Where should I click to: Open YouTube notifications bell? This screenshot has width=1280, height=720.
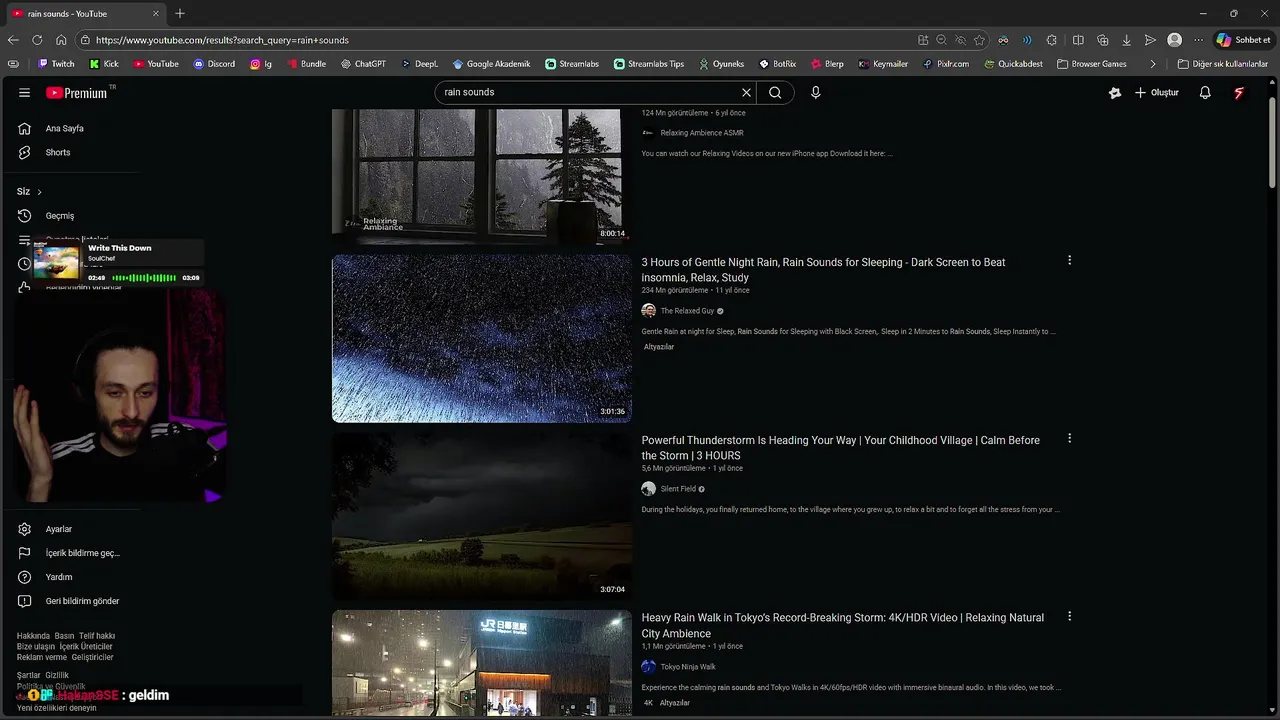coord(1205,93)
